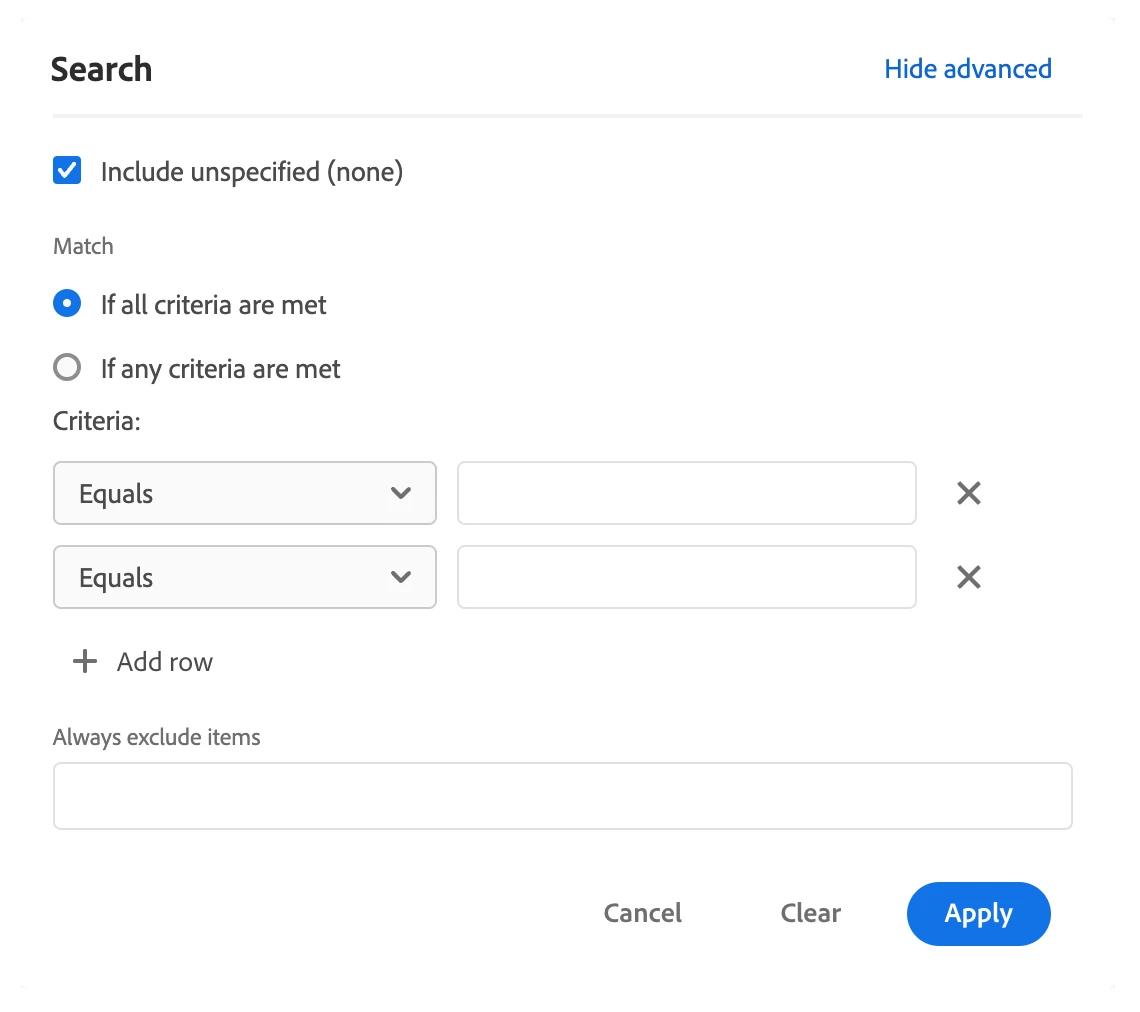Click the Include unspecified (none) label
Screen dimensions: 1140x1012
tap(251, 172)
